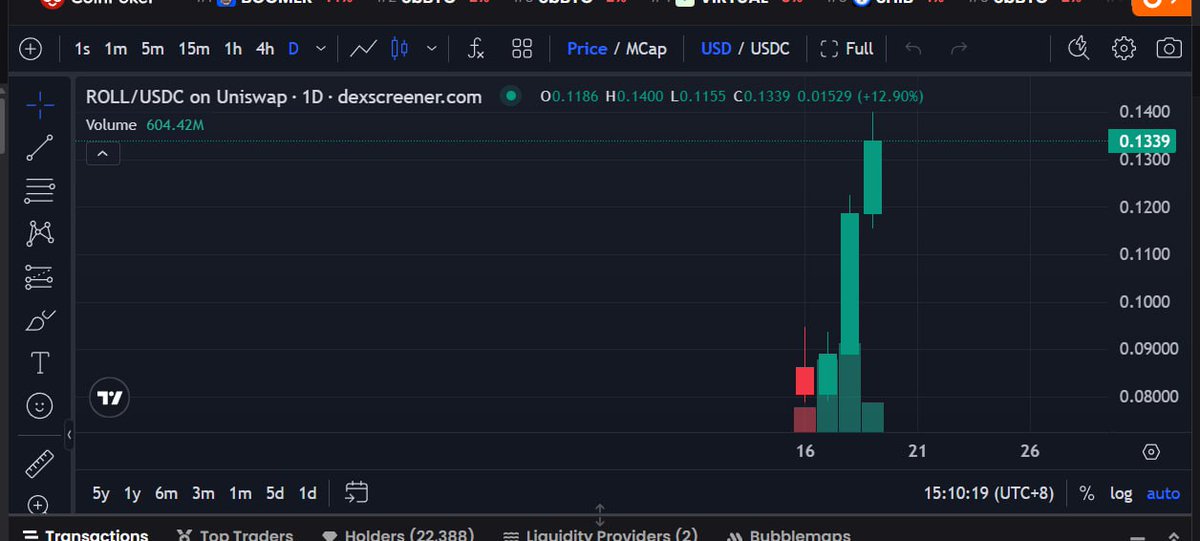Enter Full screen chart mode
This screenshot has height=541, width=1200.
846,48
